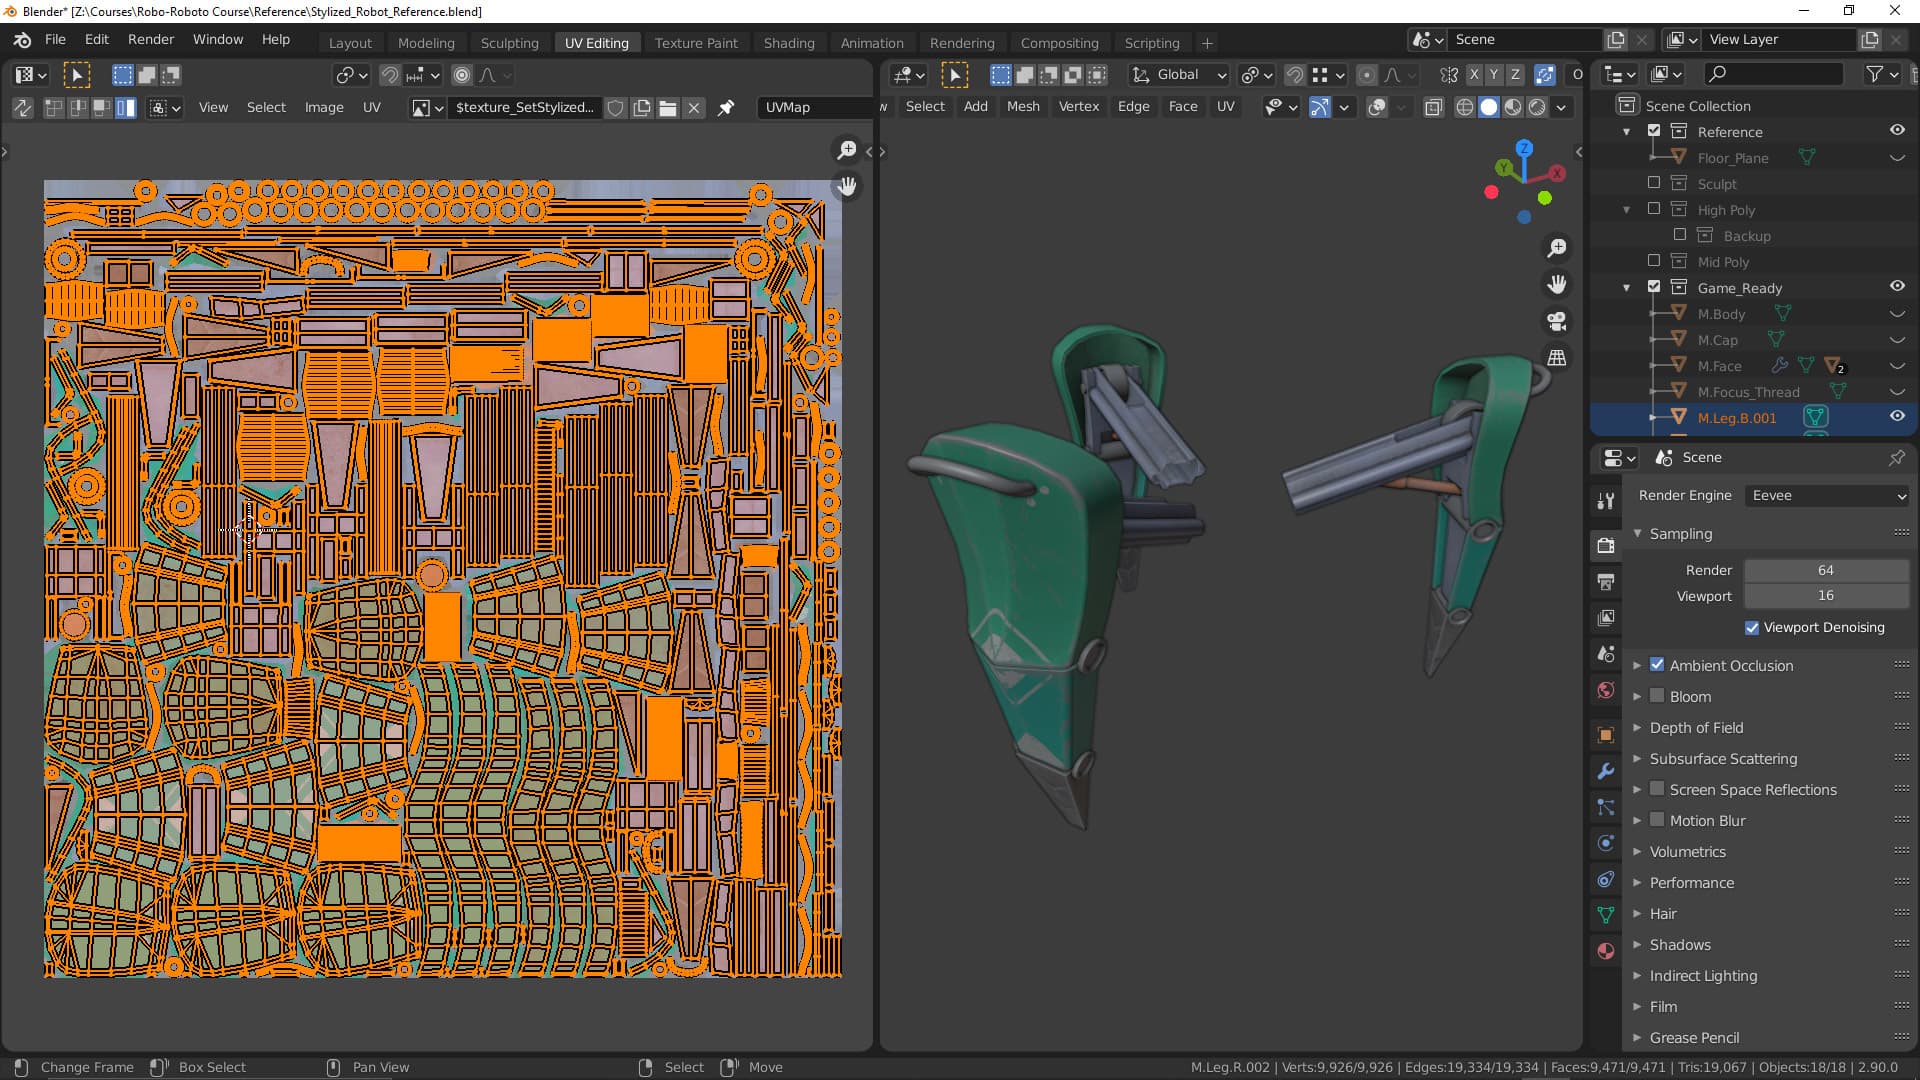Image resolution: width=1920 pixels, height=1080 pixels.
Task: Open the Material Properties sphere tab
Action: pos(1605,950)
